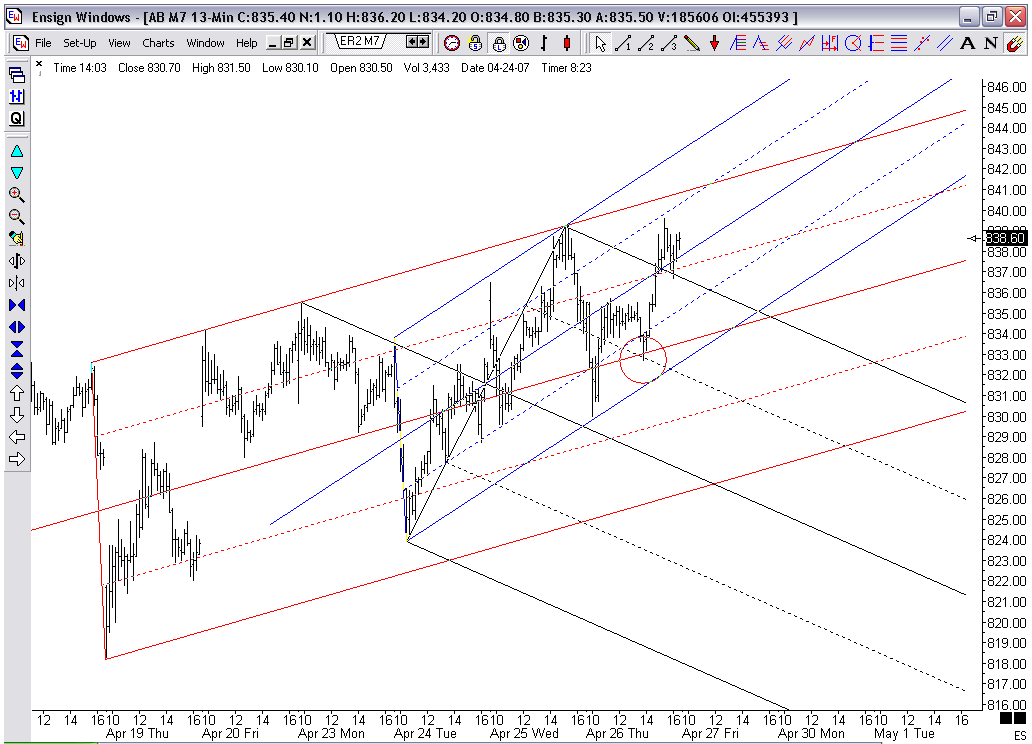Click the Timer 8:23 readout
1032x744 pixels.
[566, 68]
